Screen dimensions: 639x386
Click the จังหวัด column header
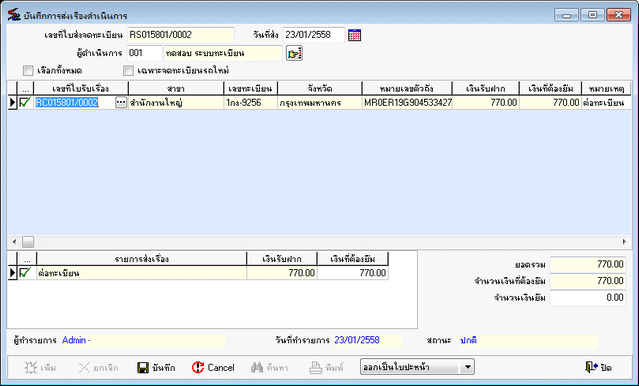click(x=320, y=88)
